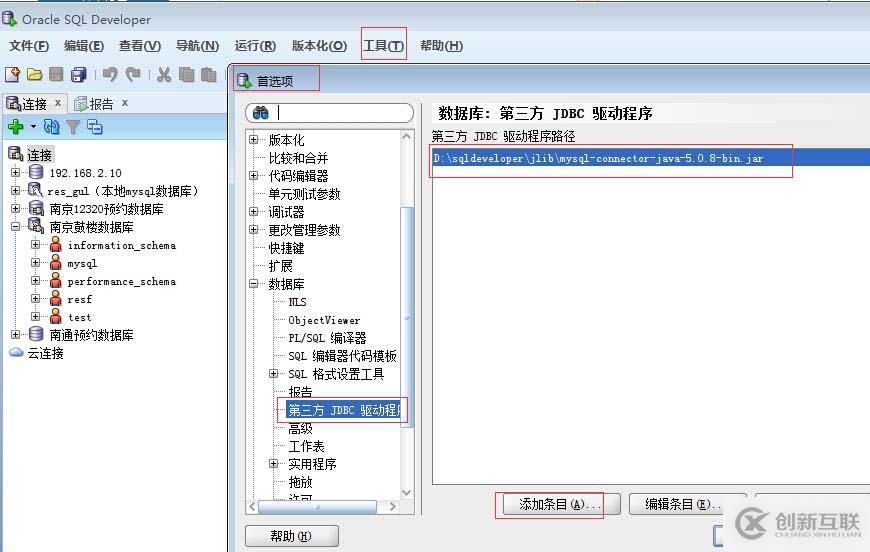870x552 pixels.
Task: Close the 连接 tab
Action: click(x=58, y=103)
